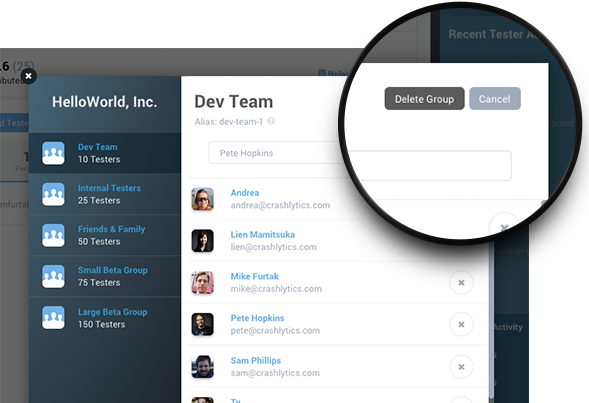Select the Dev Team group icon
This screenshot has height=403, width=589.
tap(53, 153)
